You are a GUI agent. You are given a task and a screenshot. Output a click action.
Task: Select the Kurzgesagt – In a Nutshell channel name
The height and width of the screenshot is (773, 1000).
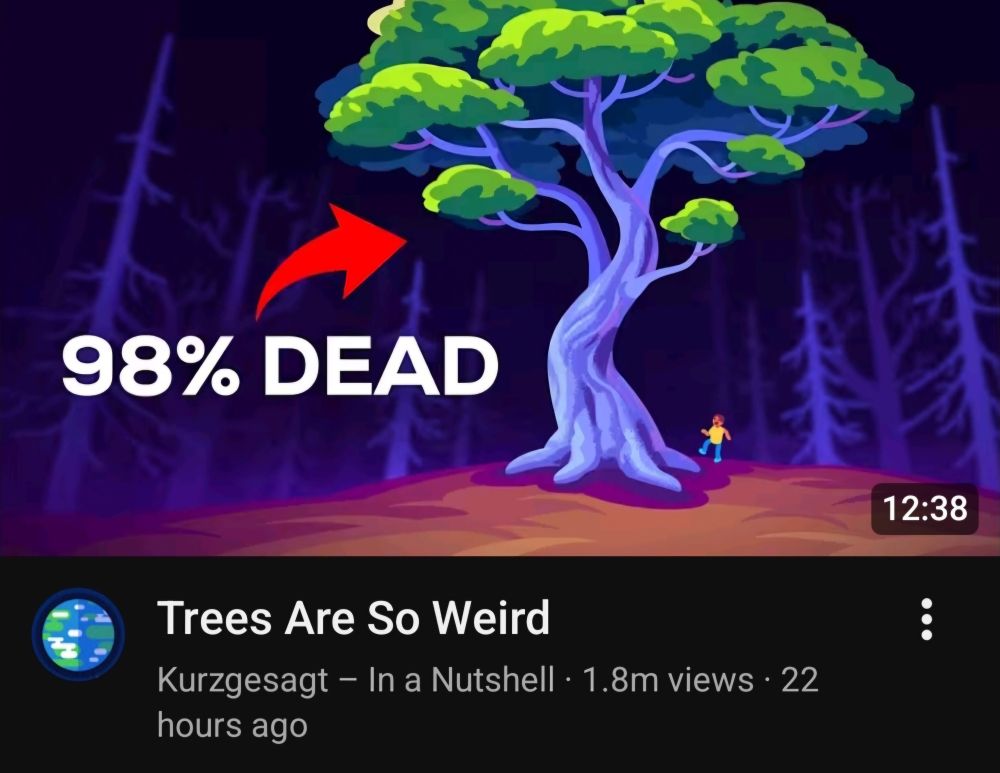[355, 680]
